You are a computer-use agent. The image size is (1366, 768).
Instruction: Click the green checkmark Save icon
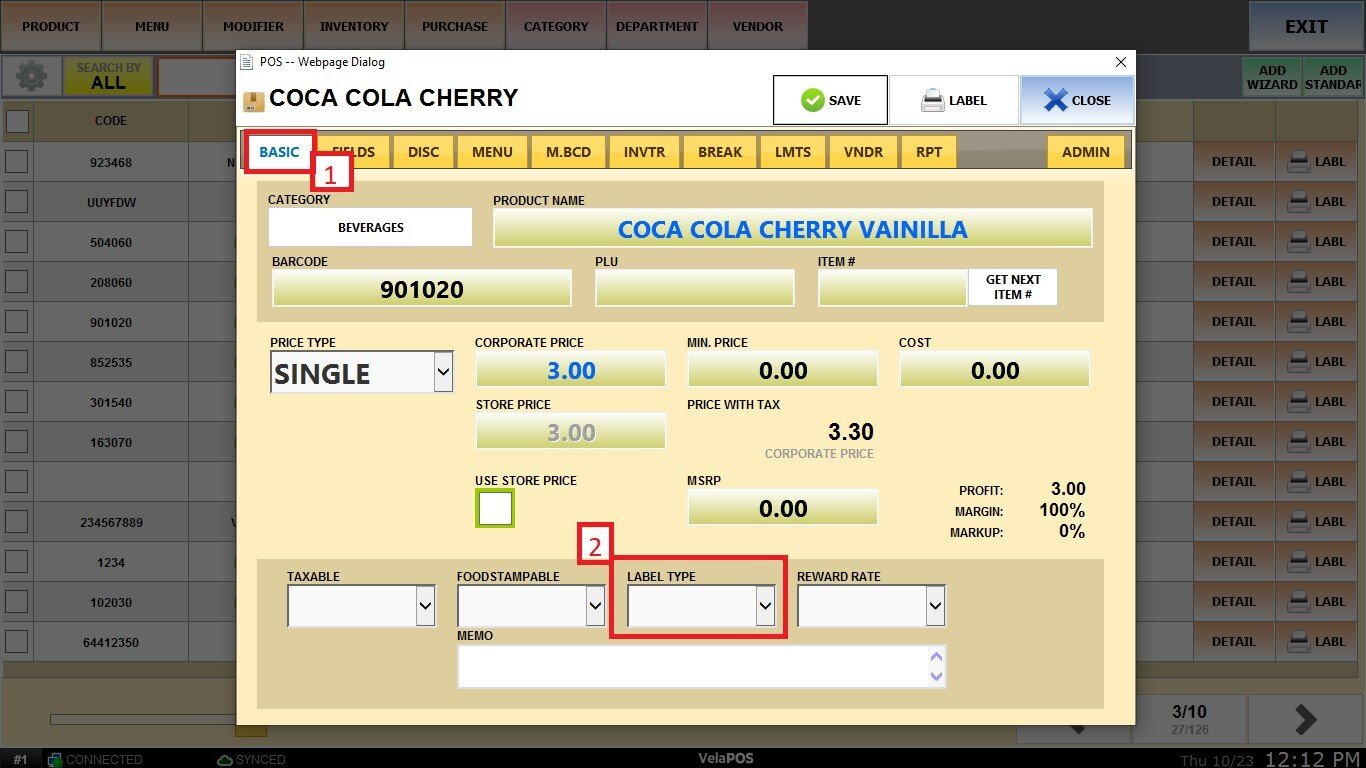click(812, 100)
